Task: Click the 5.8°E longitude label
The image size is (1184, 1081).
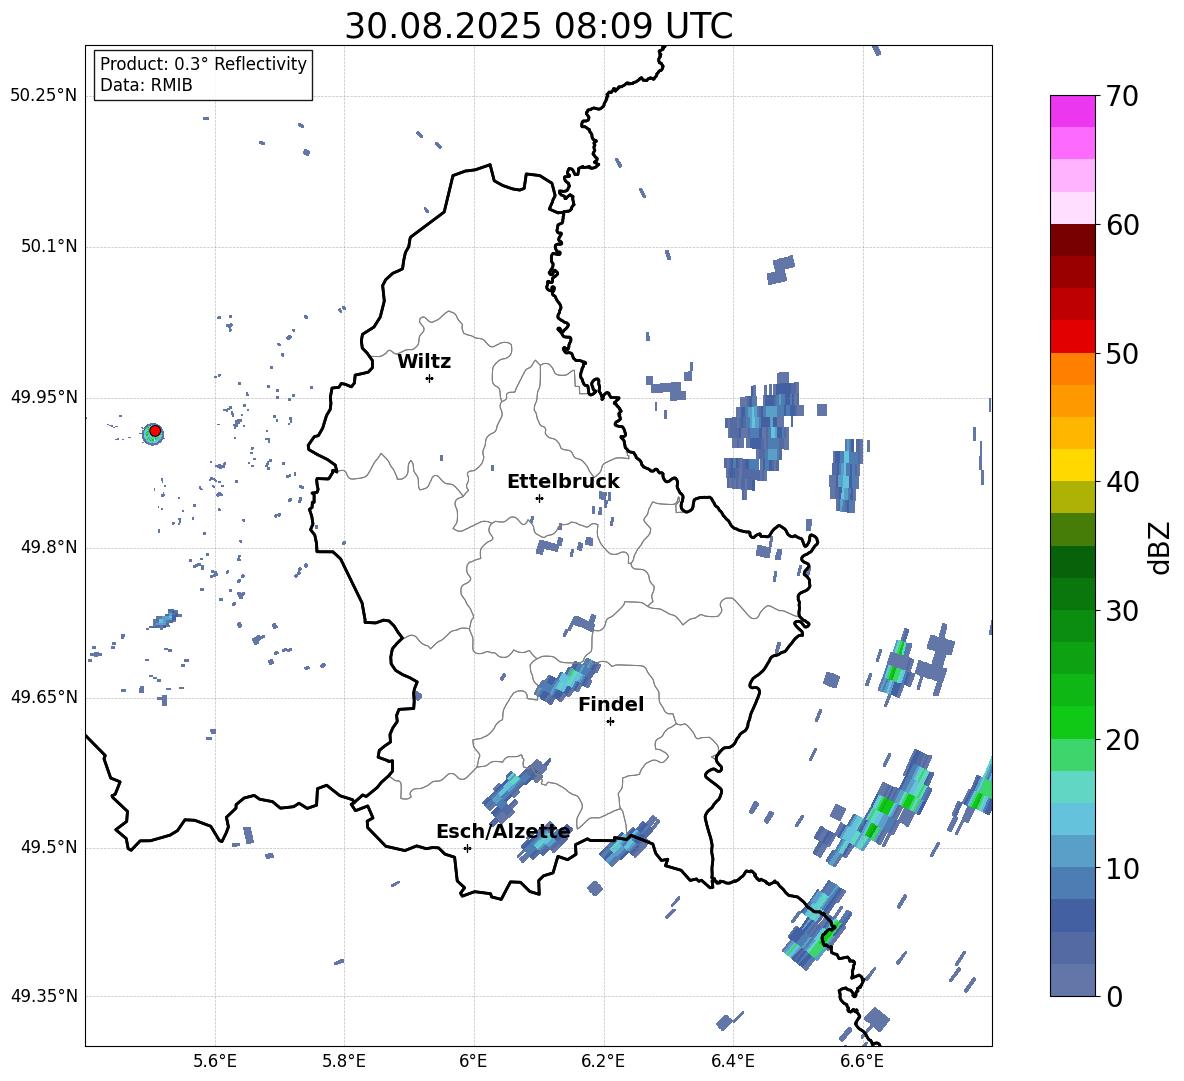Action: pyautogui.click(x=344, y=1061)
